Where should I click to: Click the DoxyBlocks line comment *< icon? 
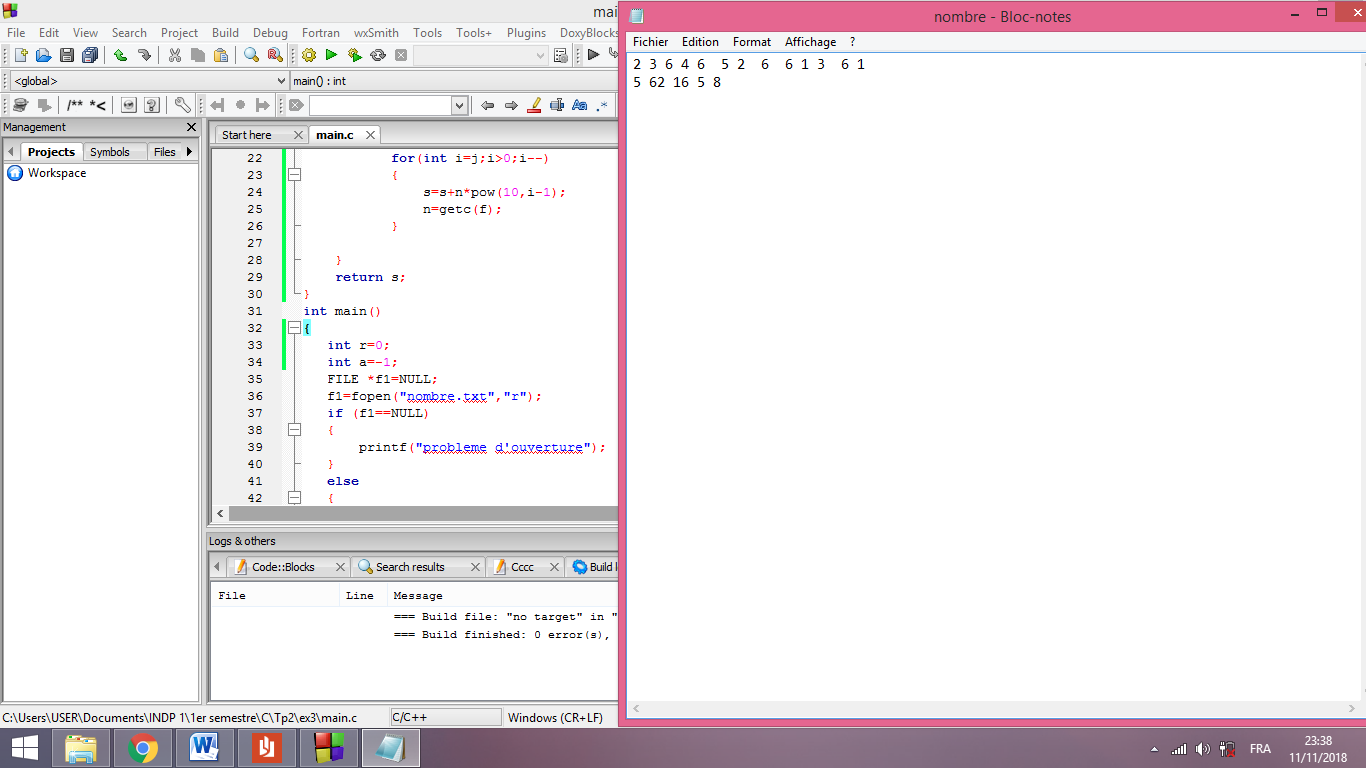[98, 105]
